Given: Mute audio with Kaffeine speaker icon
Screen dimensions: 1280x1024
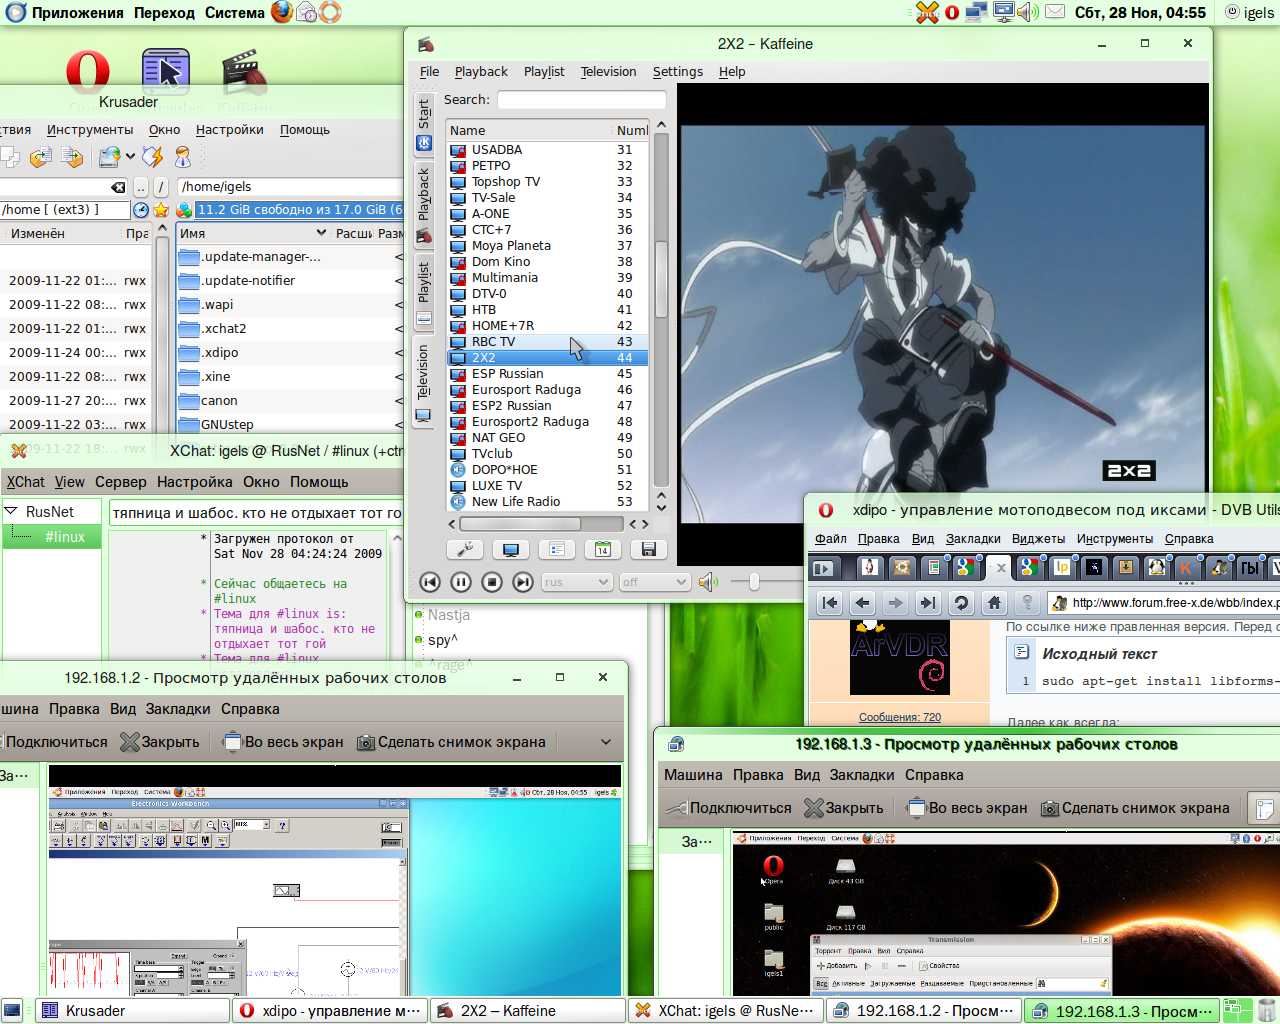Looking at the screenshot, I should tap(708, 582).
